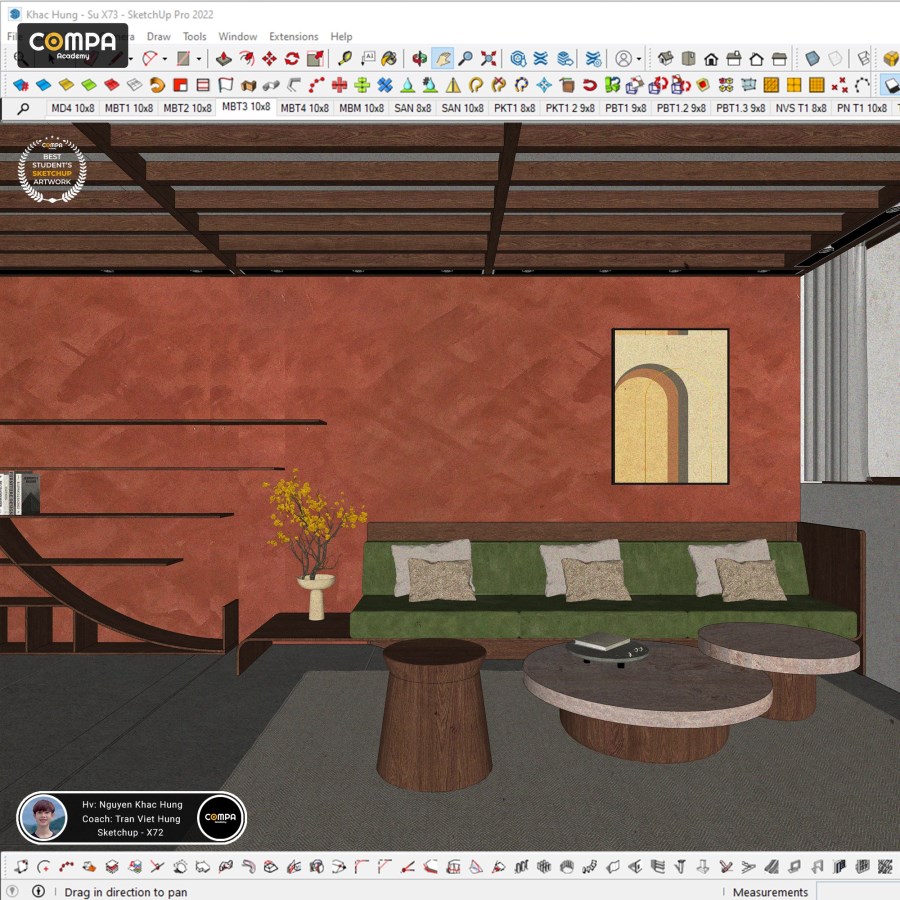Image resolution: width=900 pixels, height=900 pixels.
Task: Click the red diagonal edge tool in bottom toolbar
Action: point(408,866)
